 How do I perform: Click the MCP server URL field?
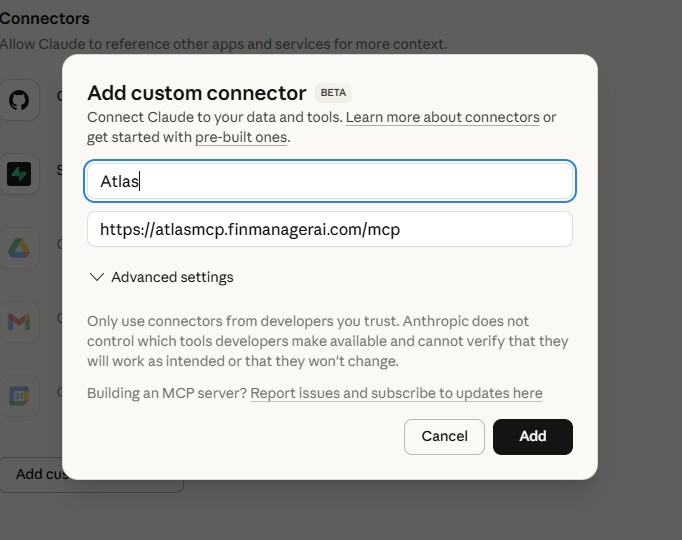[x=330, y=229]
